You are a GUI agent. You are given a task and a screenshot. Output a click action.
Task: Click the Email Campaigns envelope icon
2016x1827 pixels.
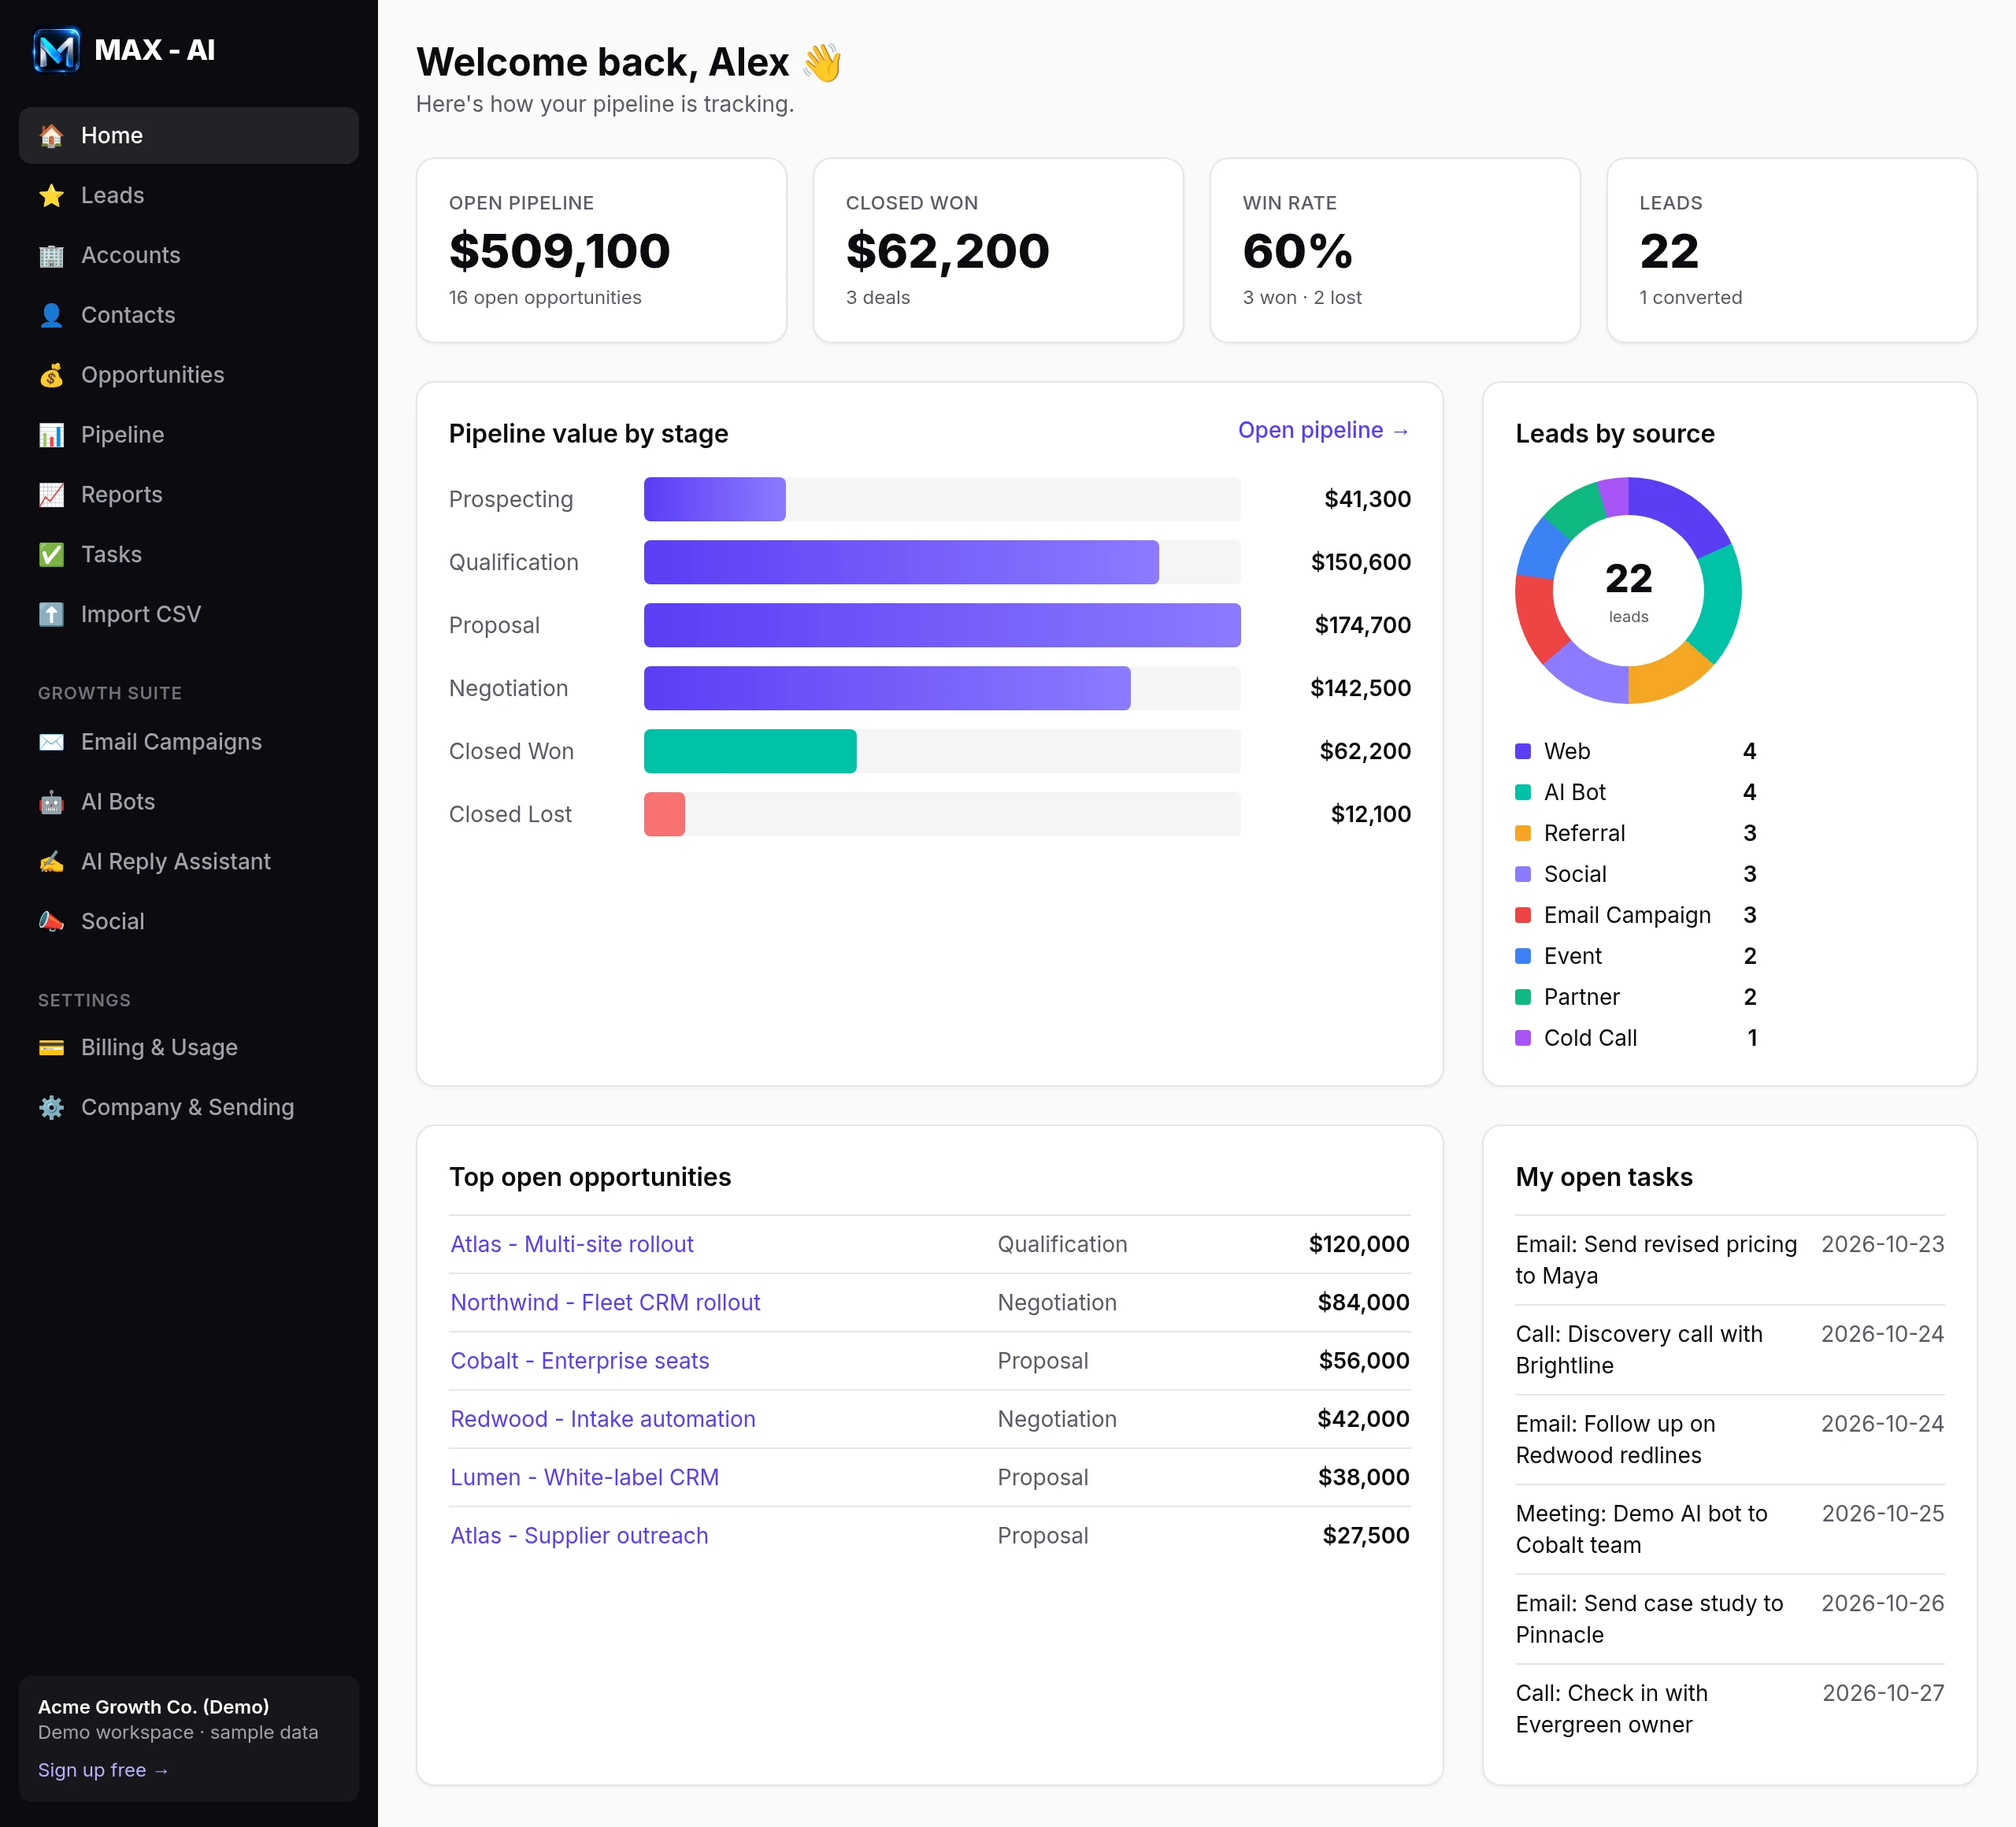click(x=51, y=742)
